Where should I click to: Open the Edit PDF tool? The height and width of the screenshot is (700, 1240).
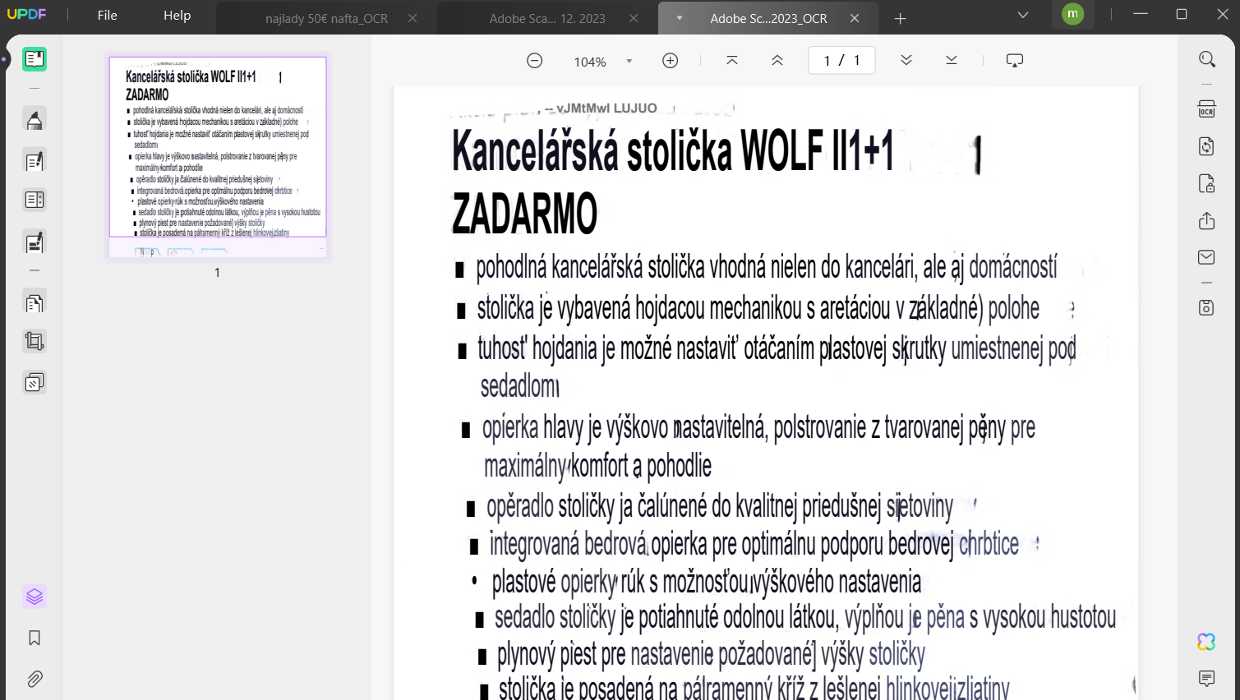click(x=34, y=160)
